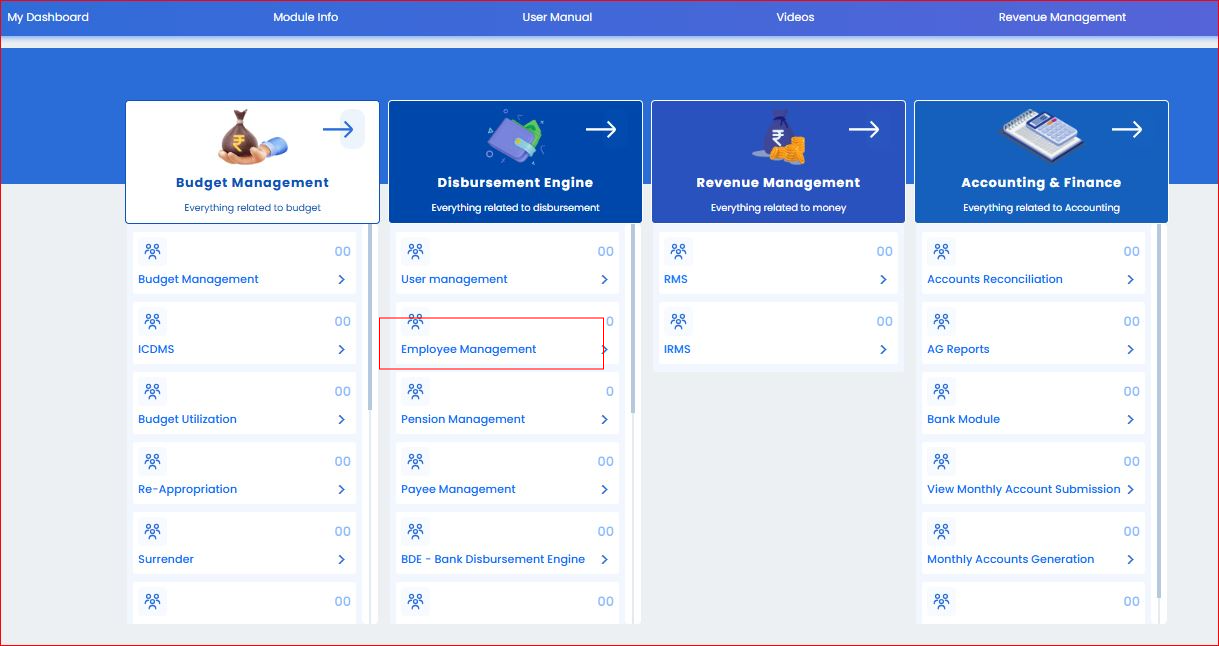Expand the AG Reports chevron
Image resolution: width=1219 pixels, height=646 pixels.
[1131, 350]
